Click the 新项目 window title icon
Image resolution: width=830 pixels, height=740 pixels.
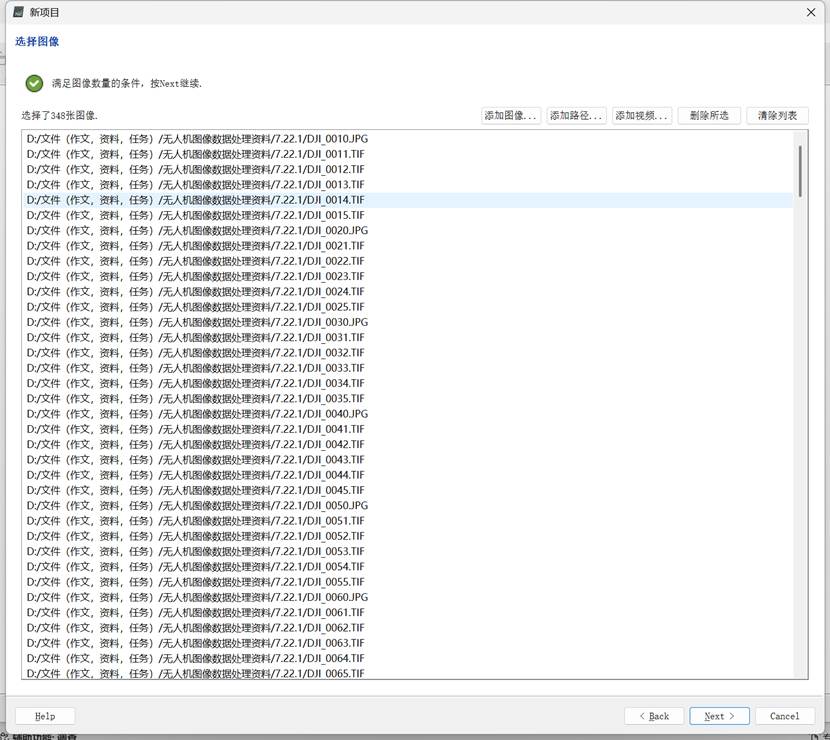tap(19, 12)
